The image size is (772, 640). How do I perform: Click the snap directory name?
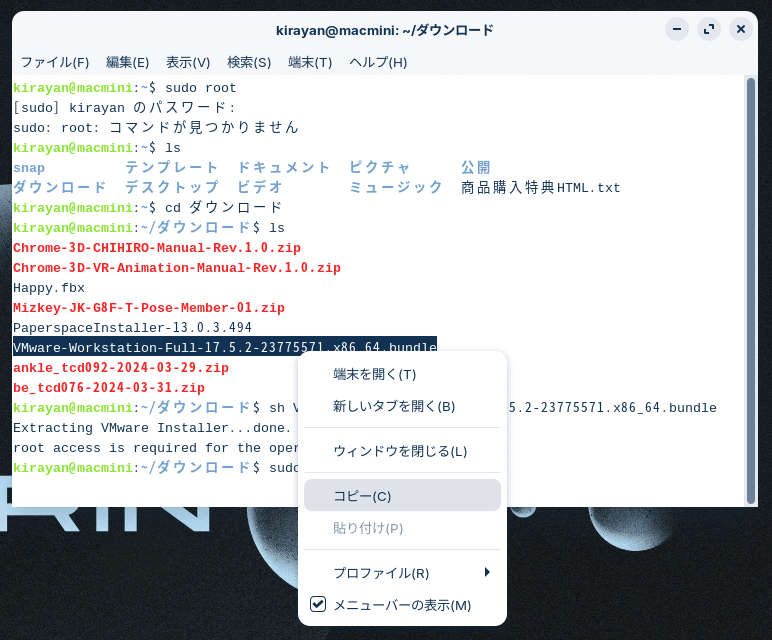(29, 168)
